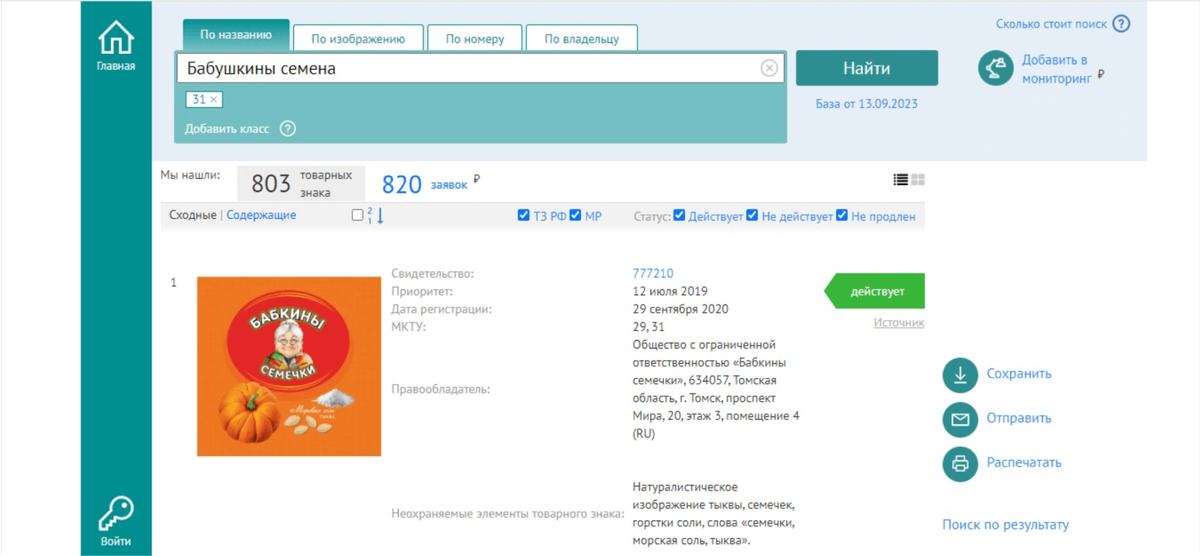
Task: Open help icon next to Сколько стоит поиск
Action: (x=1121, y=24)
